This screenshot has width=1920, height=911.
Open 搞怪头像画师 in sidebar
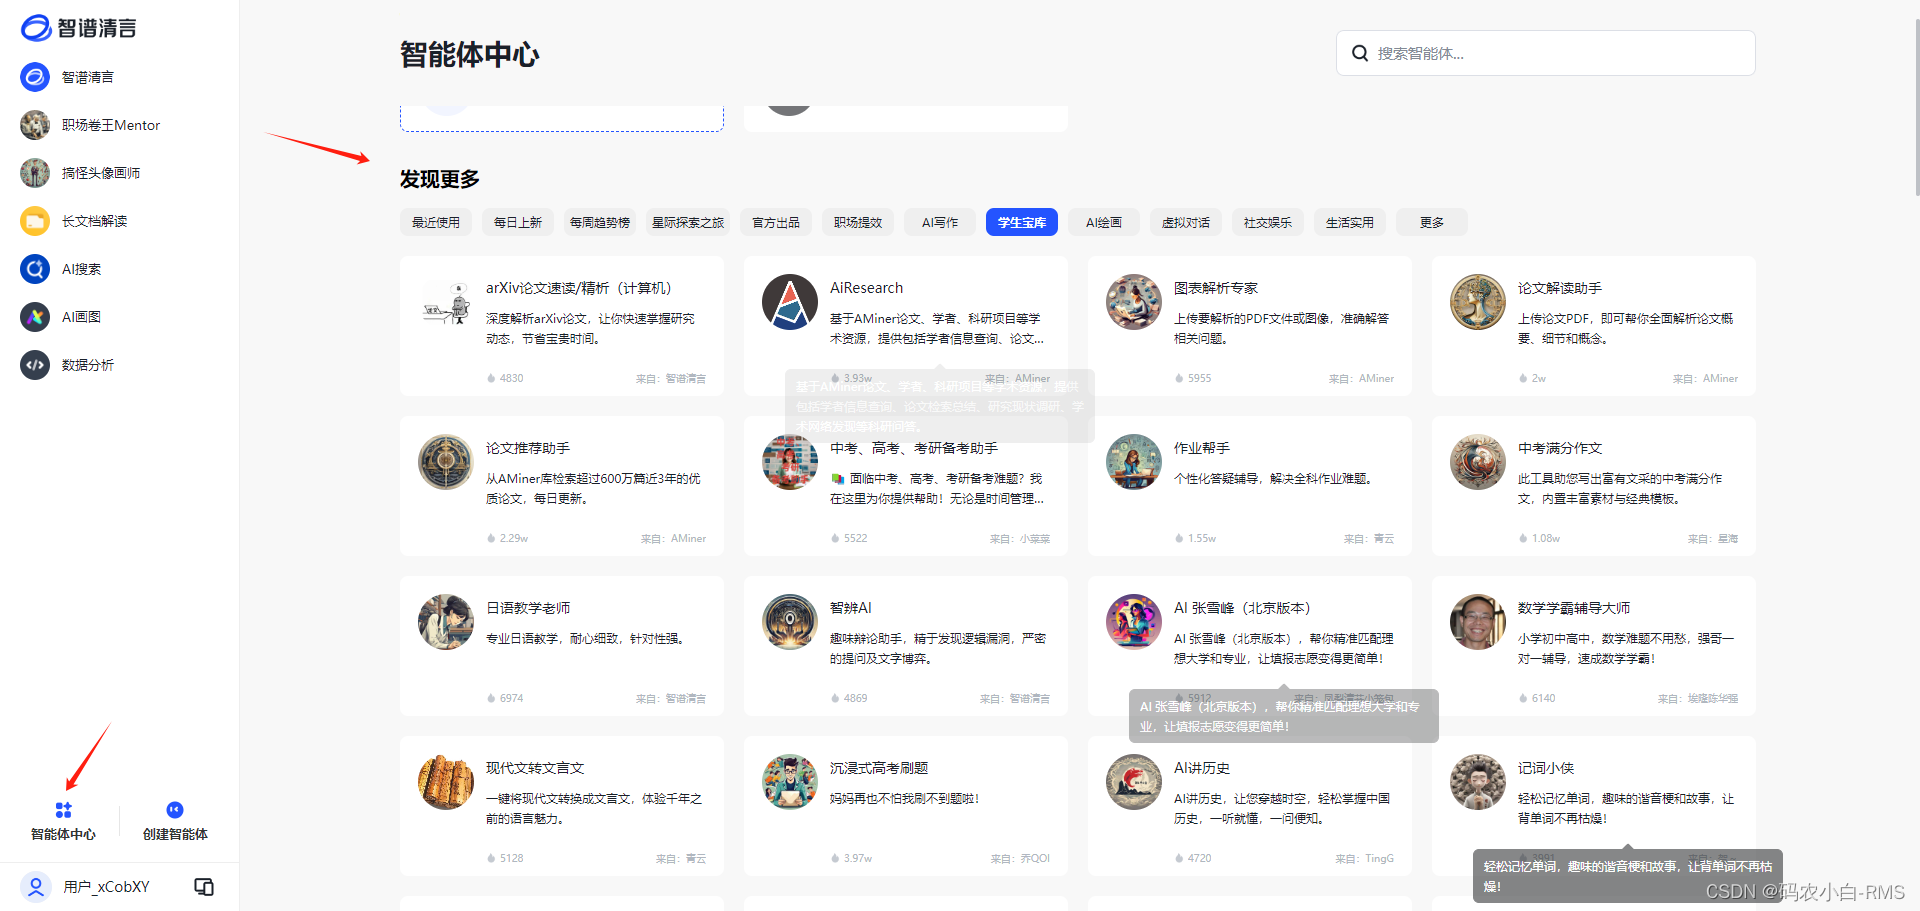click(80, 173)
